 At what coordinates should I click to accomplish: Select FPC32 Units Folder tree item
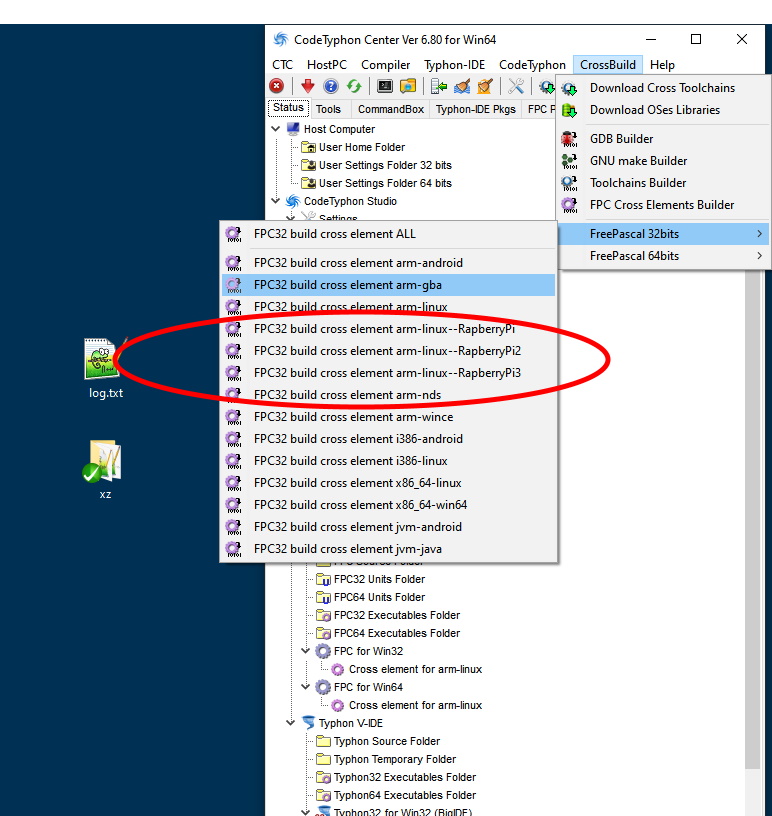(x=379, y=579)
